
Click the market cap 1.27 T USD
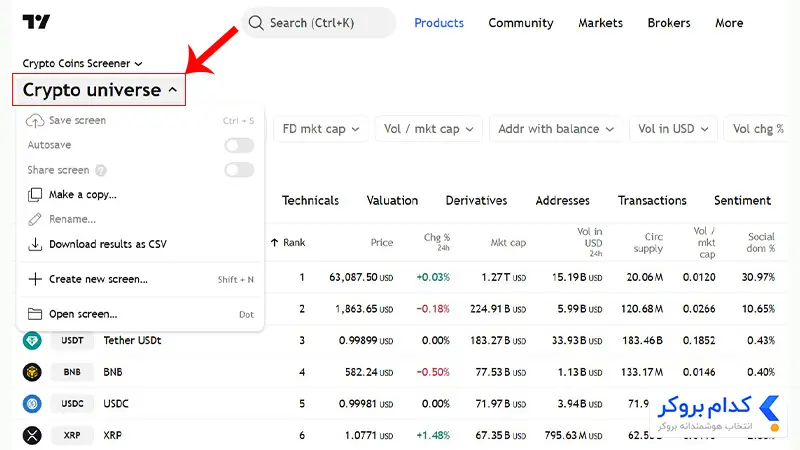[x=504, y=278]
